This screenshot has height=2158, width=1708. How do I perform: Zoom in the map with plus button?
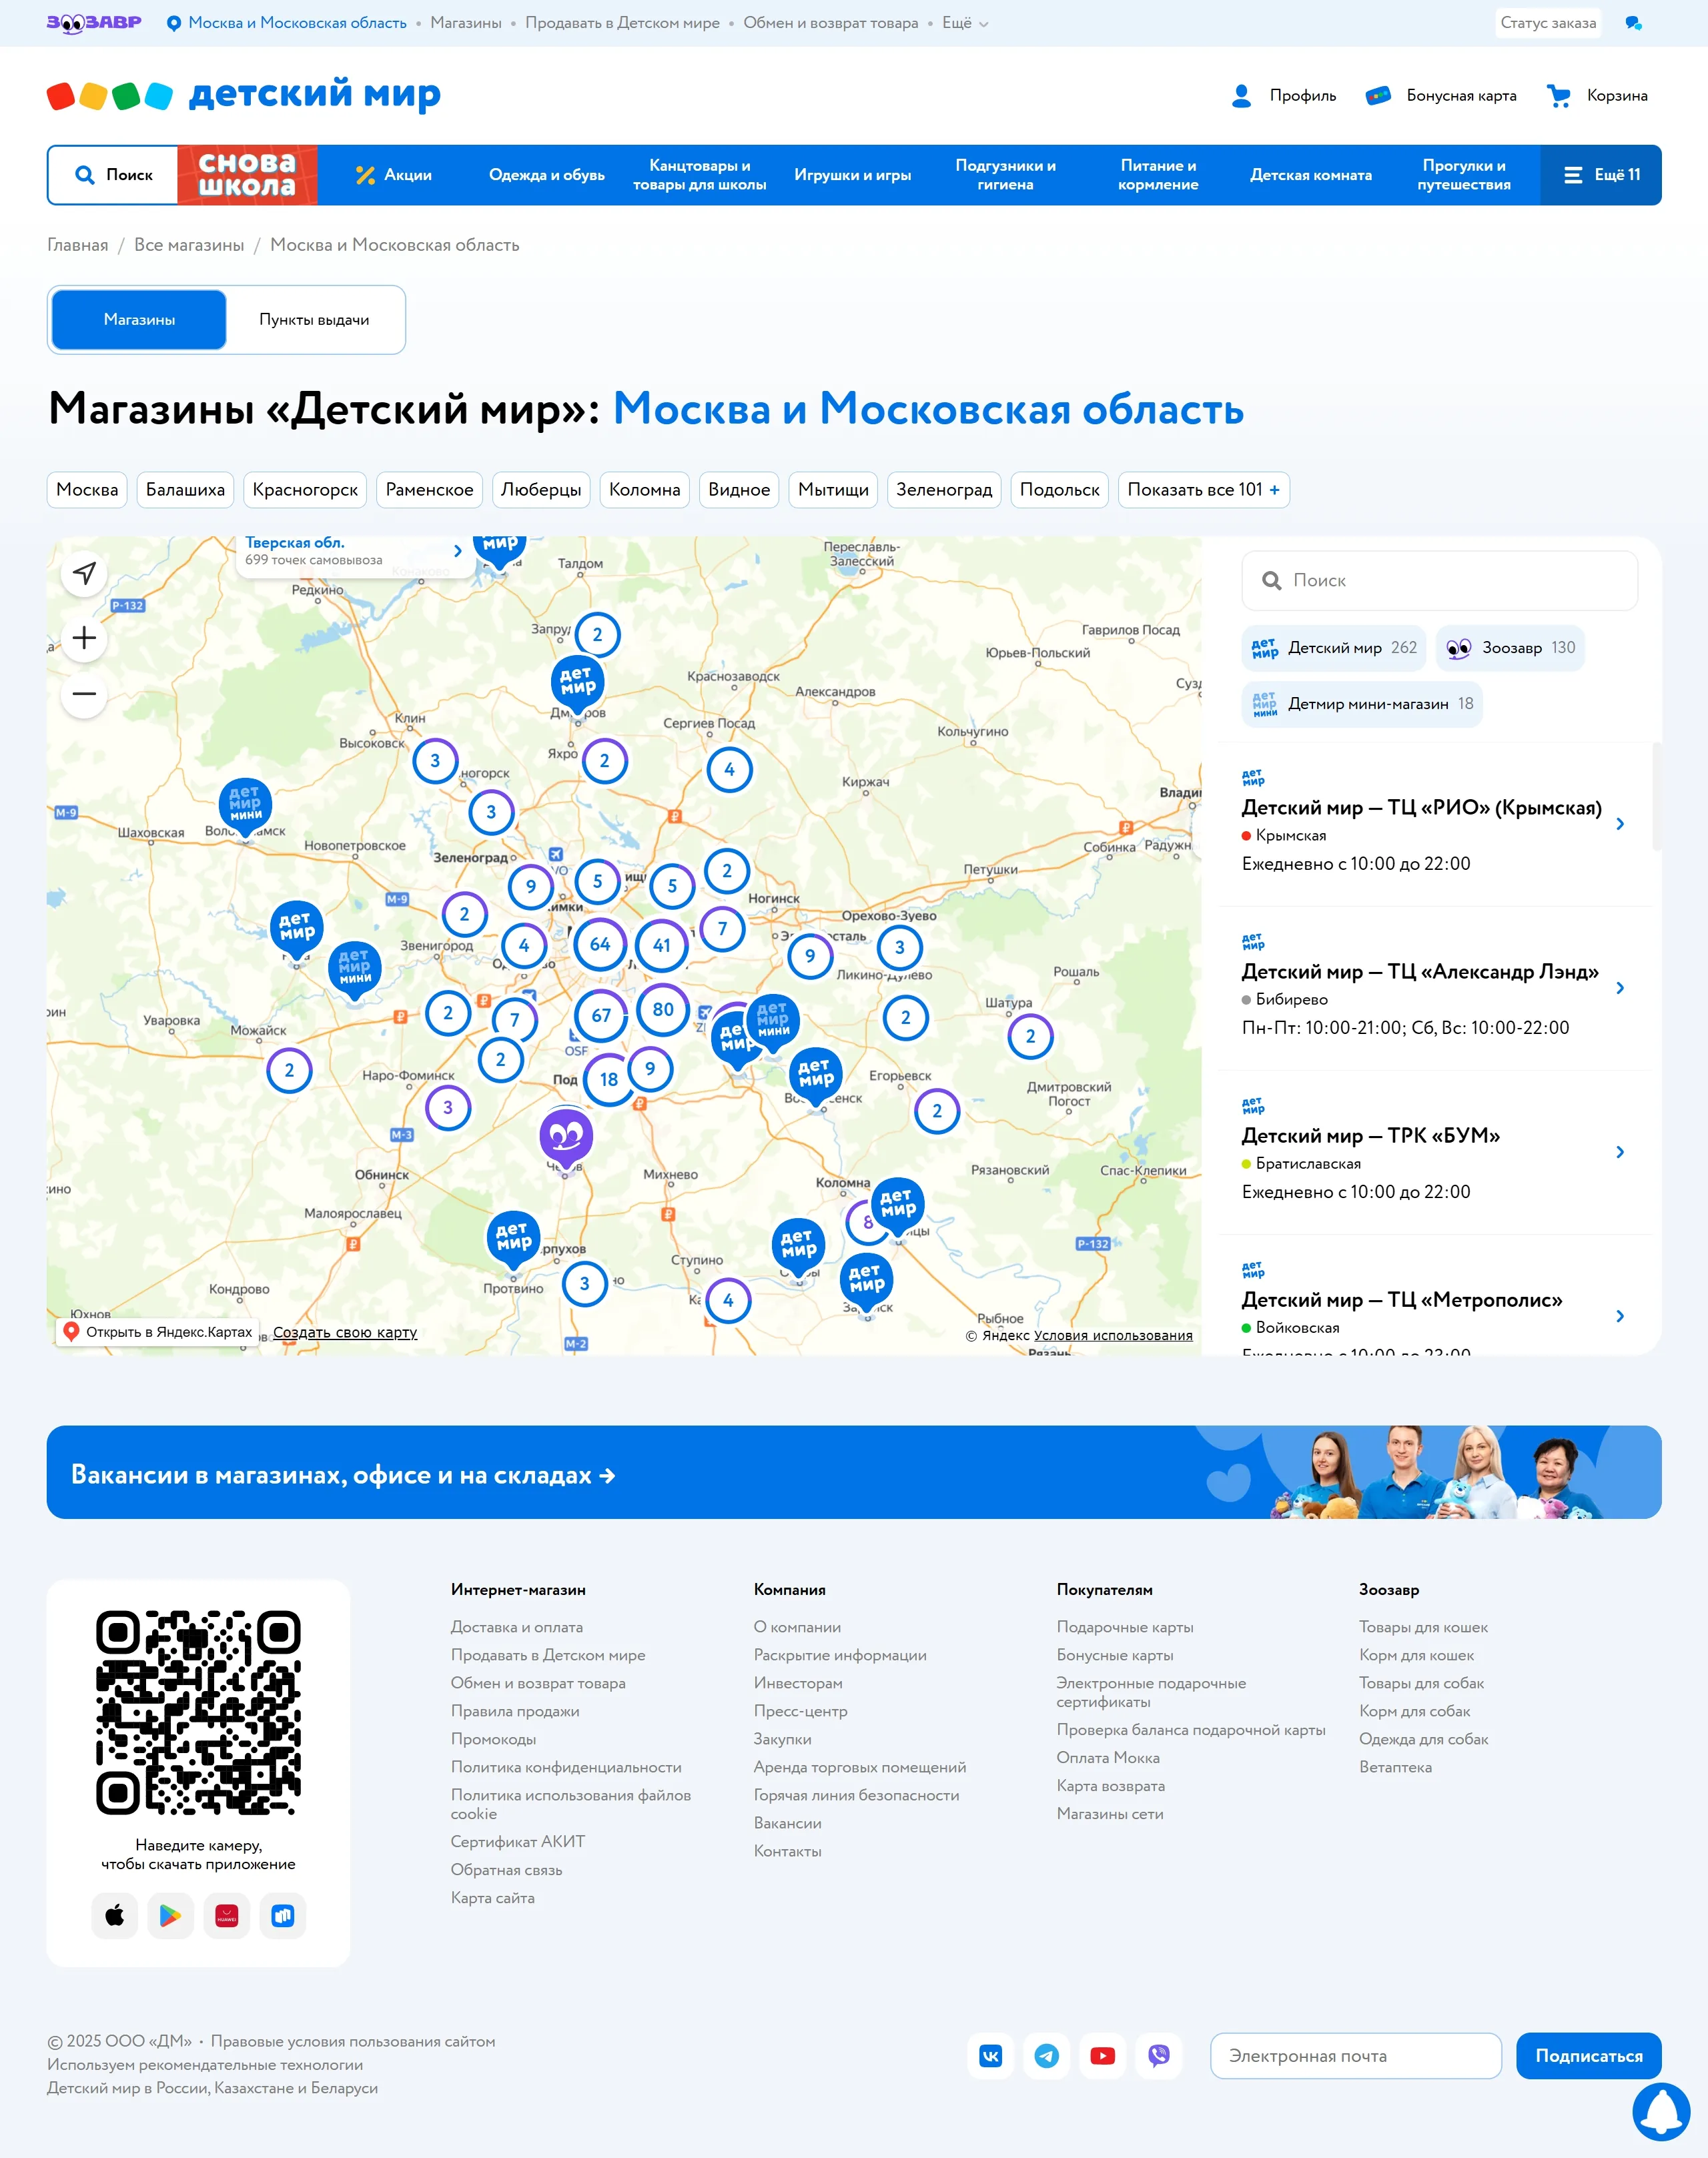click(x=85, y=638)
